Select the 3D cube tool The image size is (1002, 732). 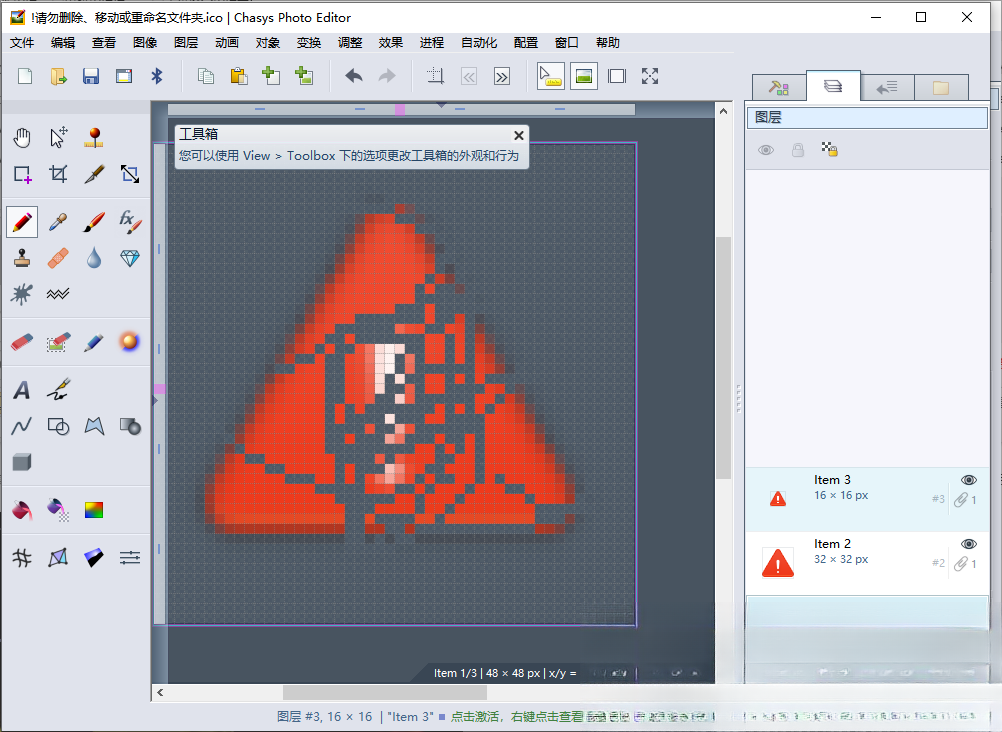[22, 462]
